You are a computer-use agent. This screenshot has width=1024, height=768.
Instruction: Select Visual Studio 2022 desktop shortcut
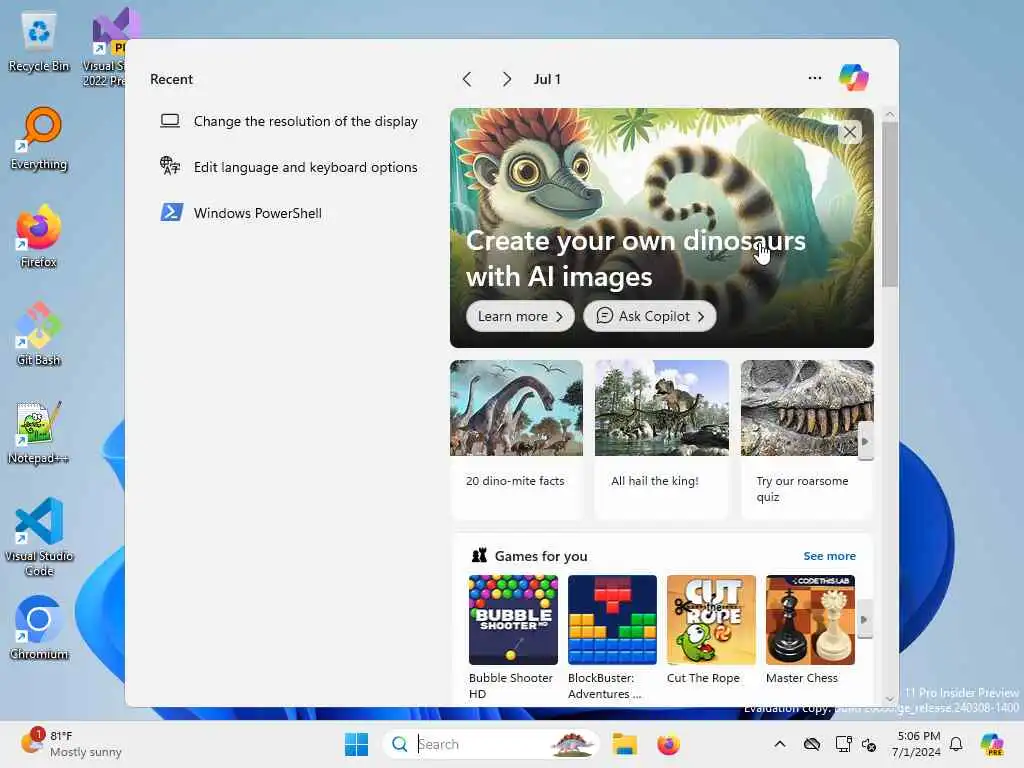tap(104, 47)
